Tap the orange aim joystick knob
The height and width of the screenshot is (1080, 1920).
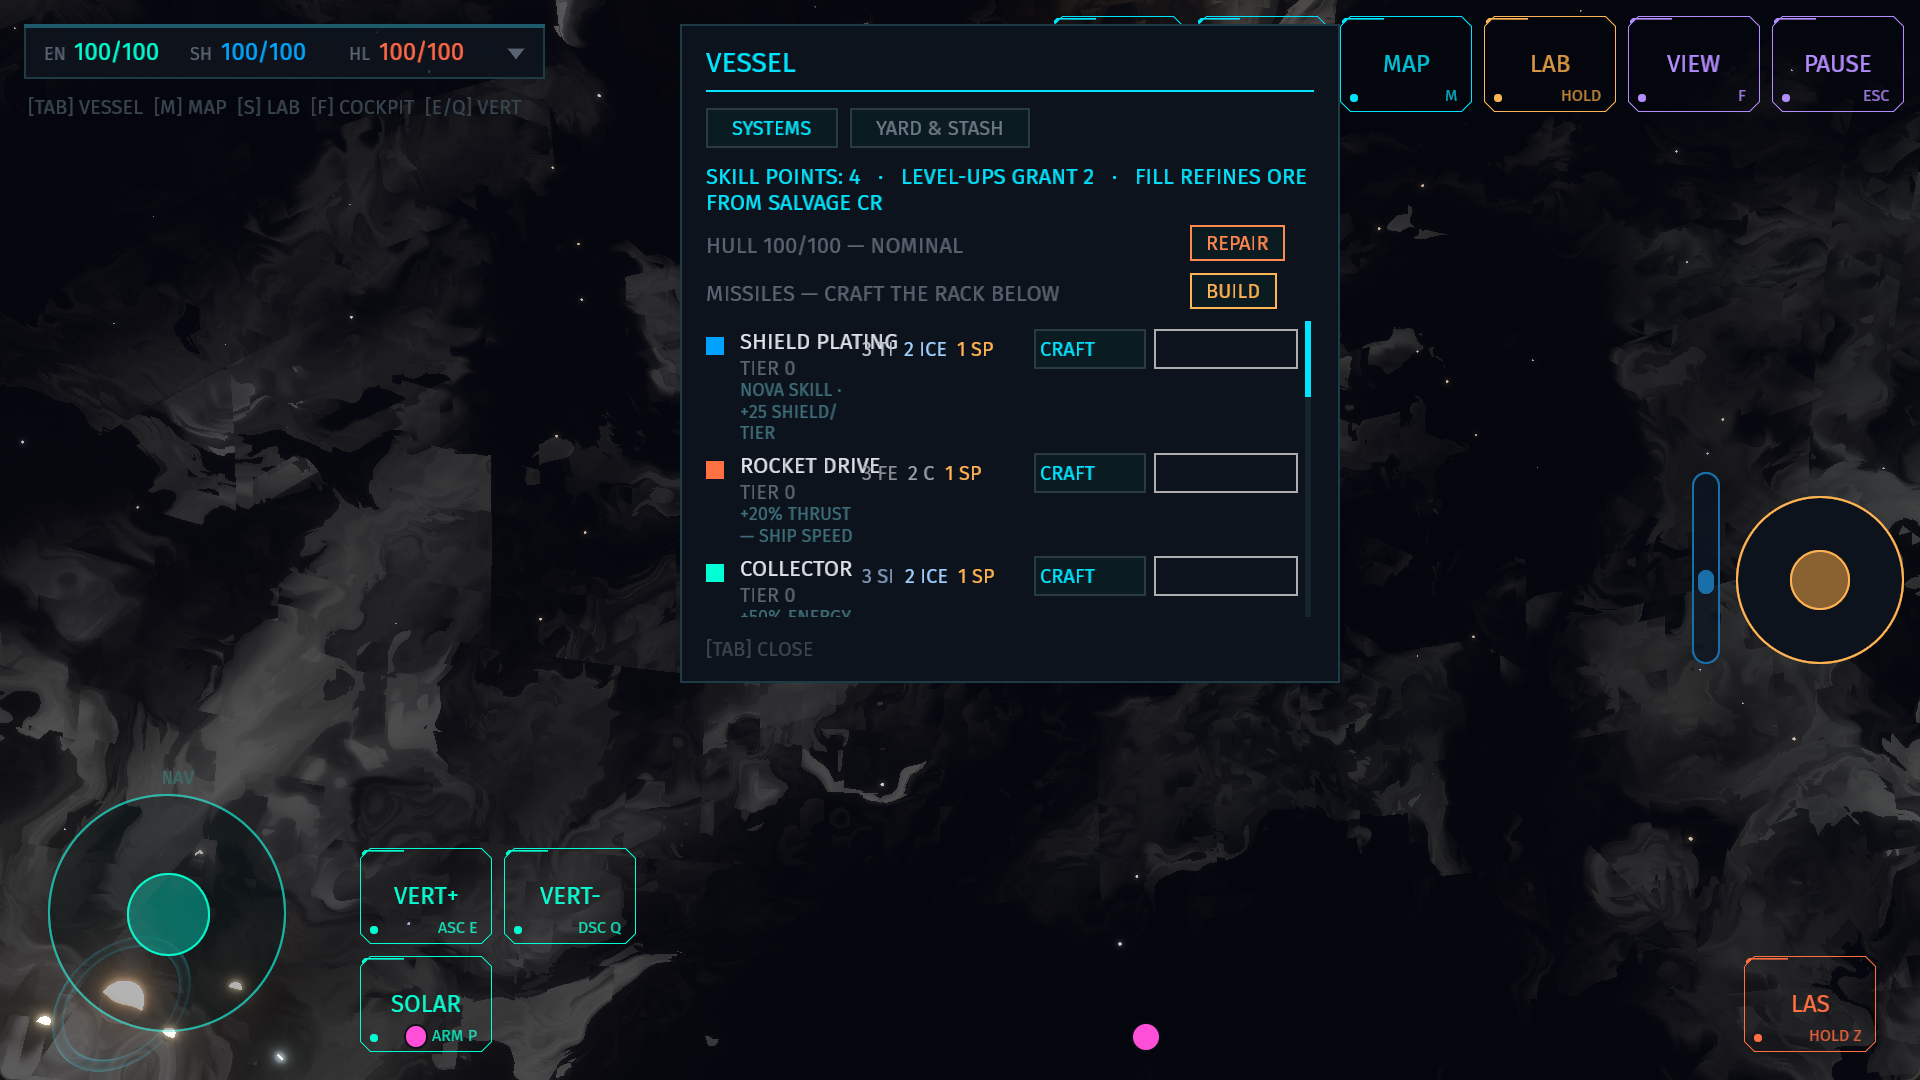(1819, 580)
